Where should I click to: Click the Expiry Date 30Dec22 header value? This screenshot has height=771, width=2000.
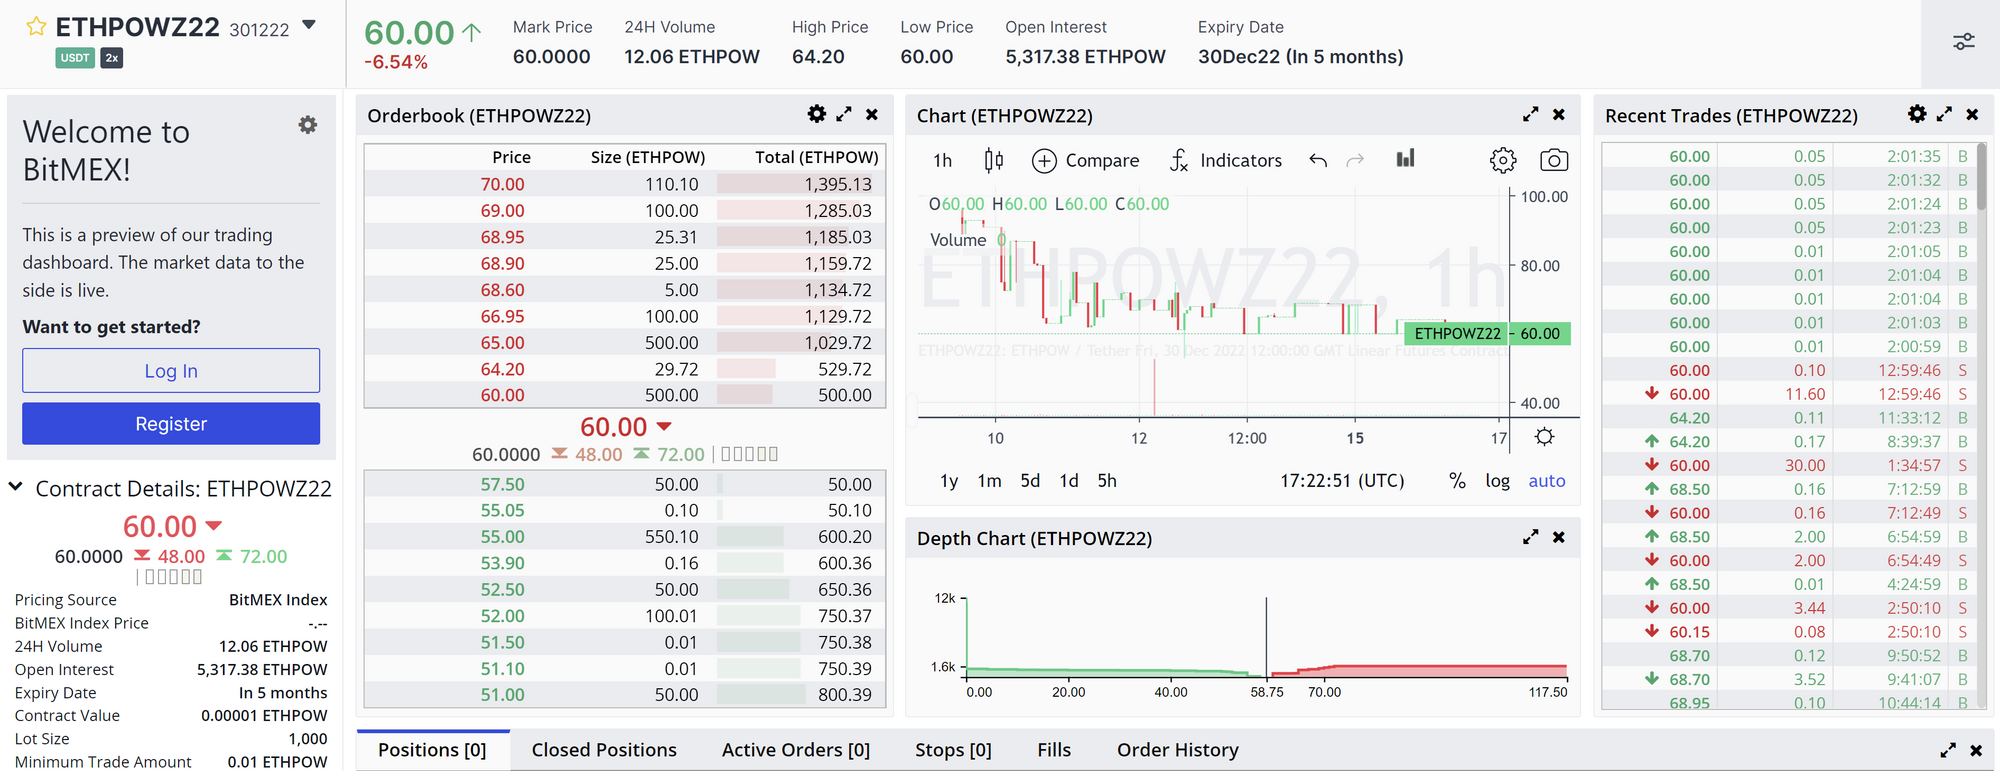click(1300, 57)
